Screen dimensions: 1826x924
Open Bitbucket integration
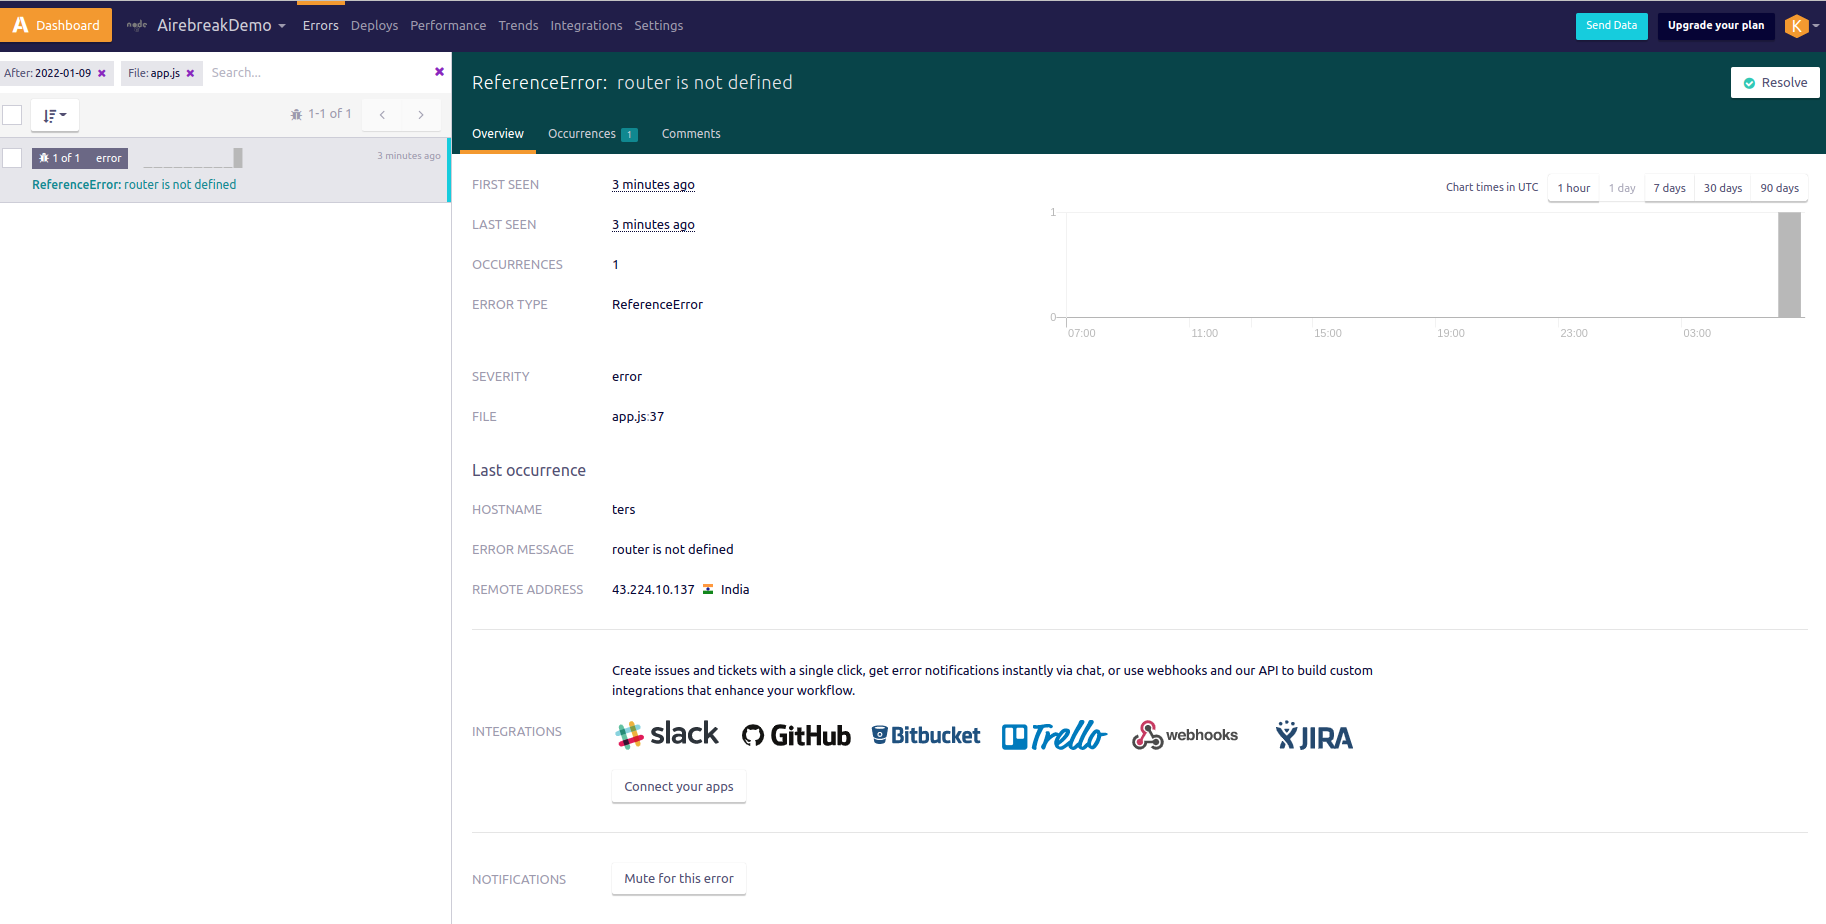[x=925, y=734]
